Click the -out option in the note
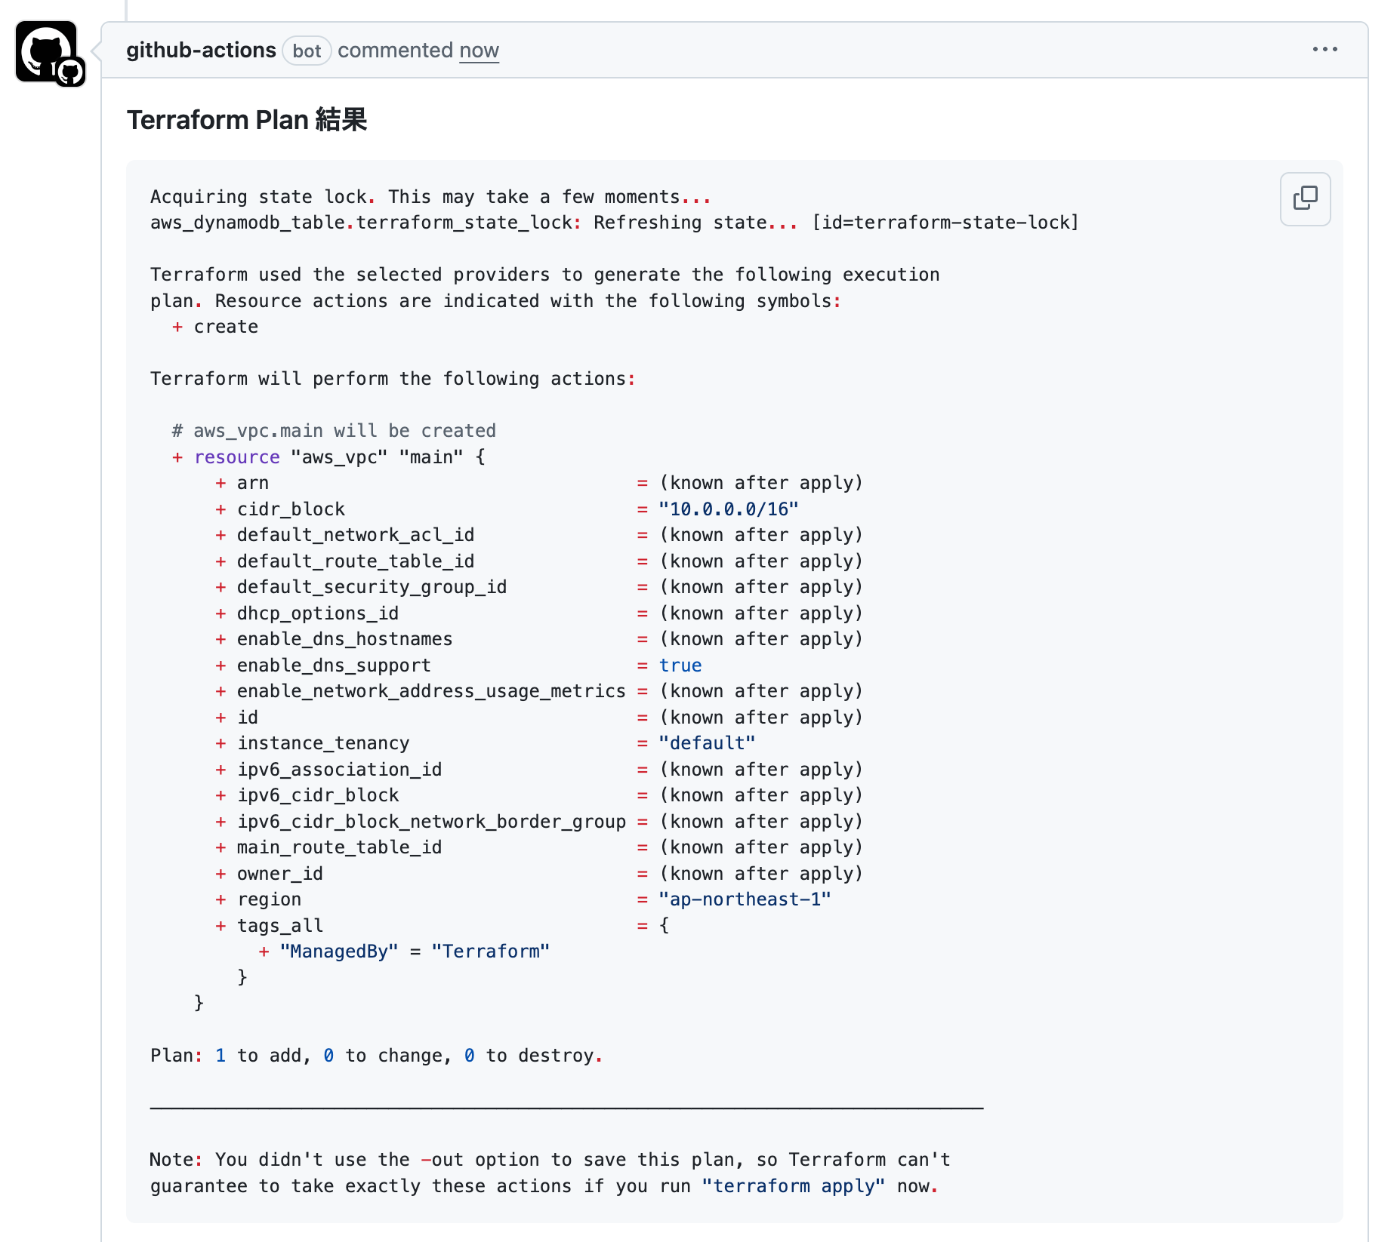Viewport: 1400px width, 1242px height. coord(441,1160)
